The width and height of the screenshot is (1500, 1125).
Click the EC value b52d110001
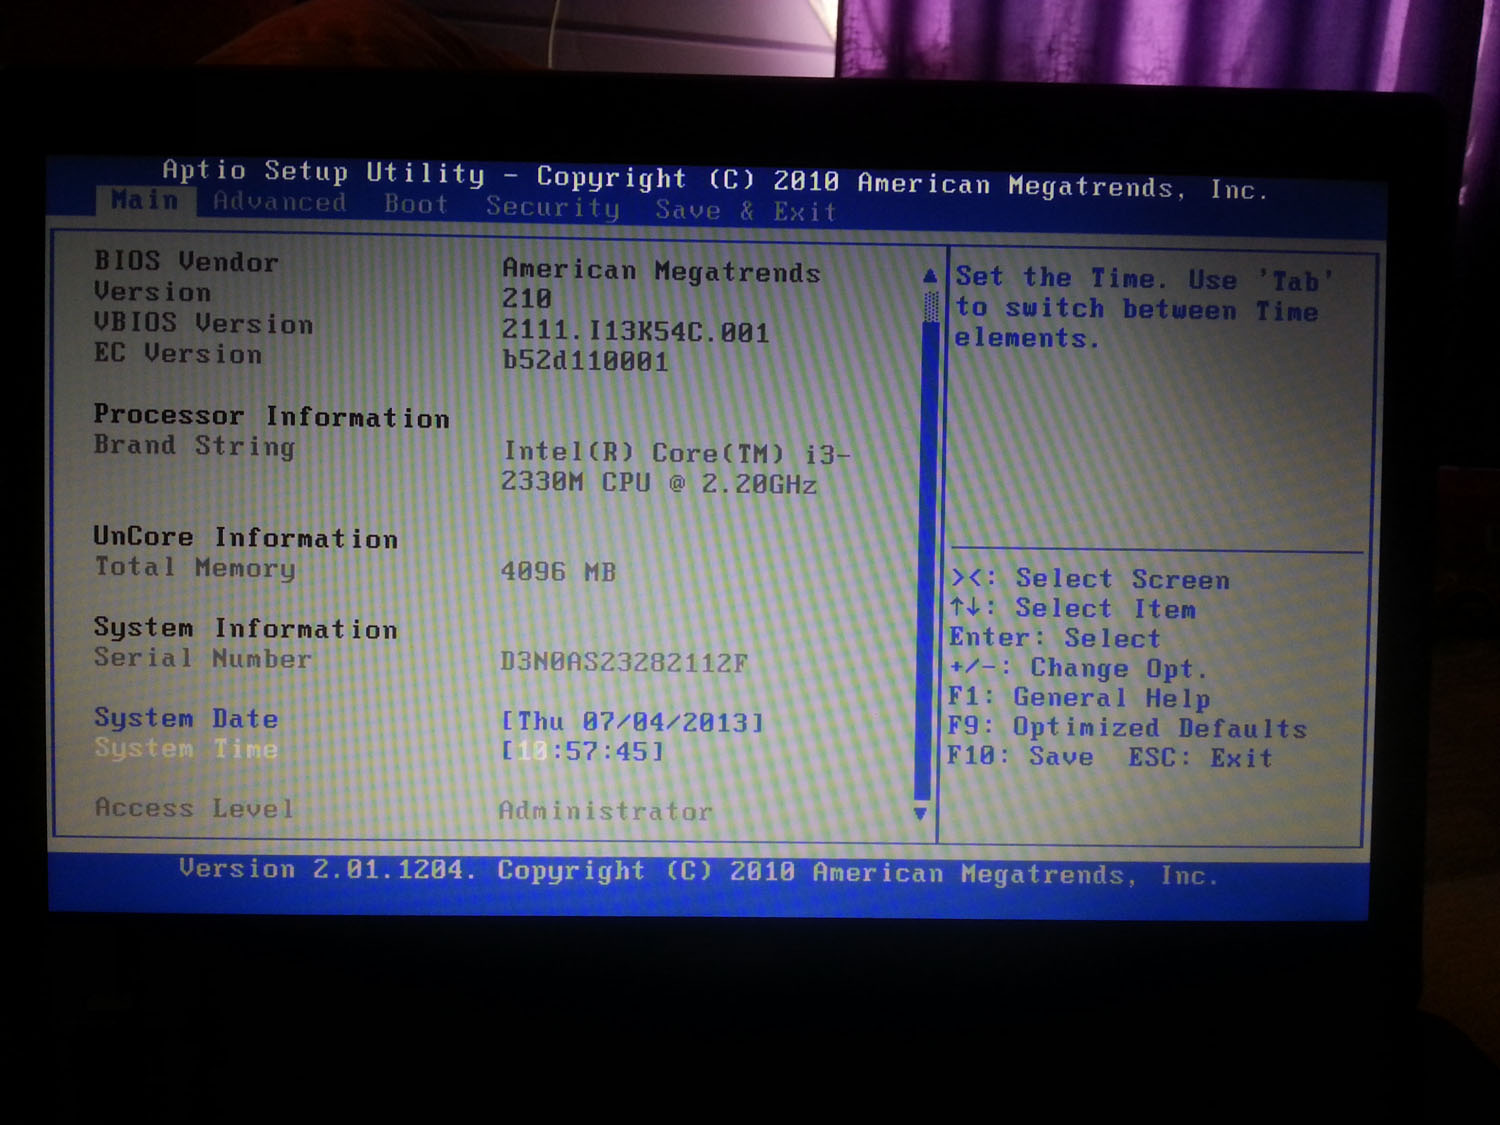[585, 360]
